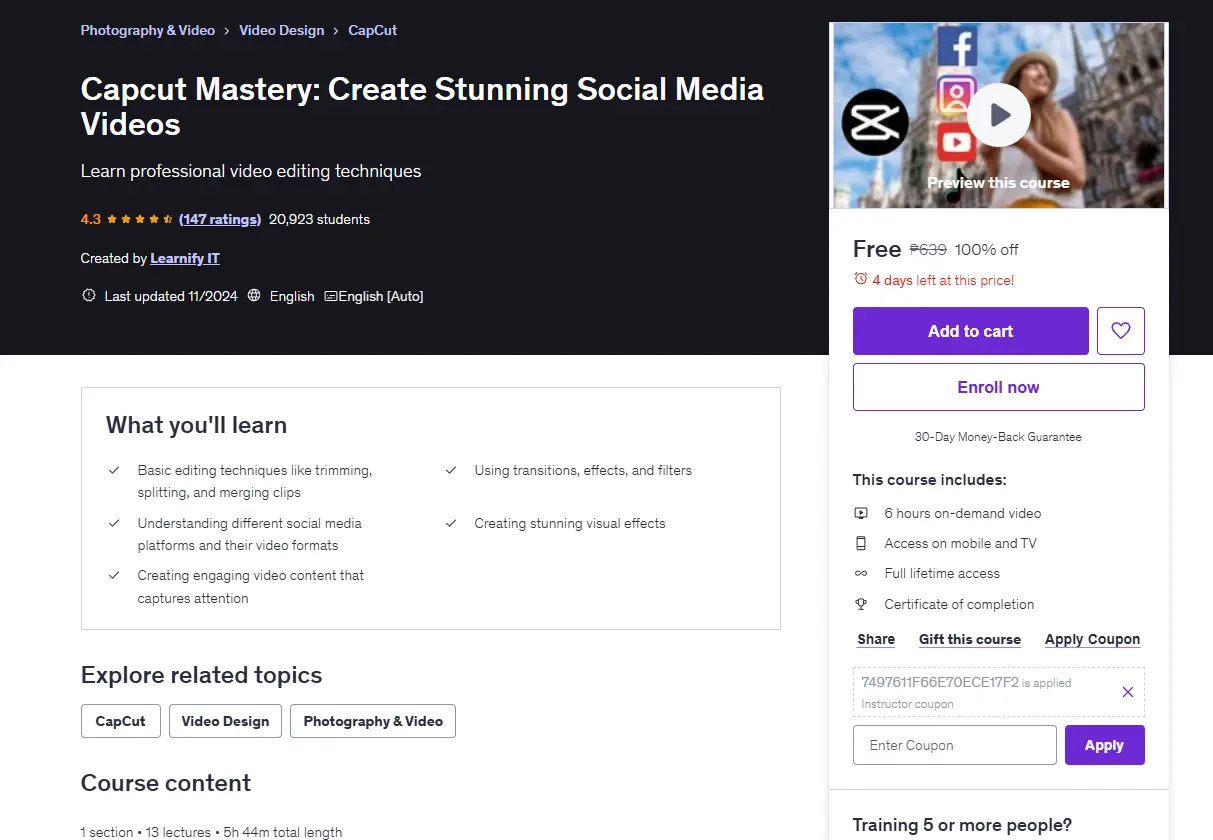Select the Video Design topic chip

click(225, 721)
